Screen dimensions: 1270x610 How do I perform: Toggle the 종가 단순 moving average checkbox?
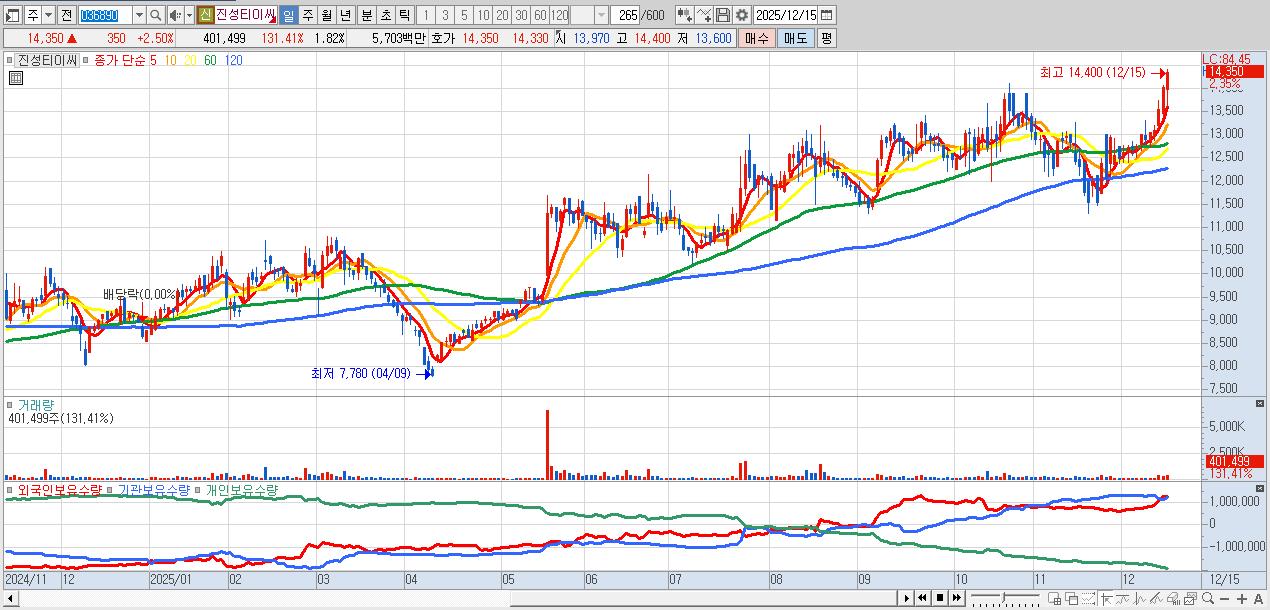87,60
